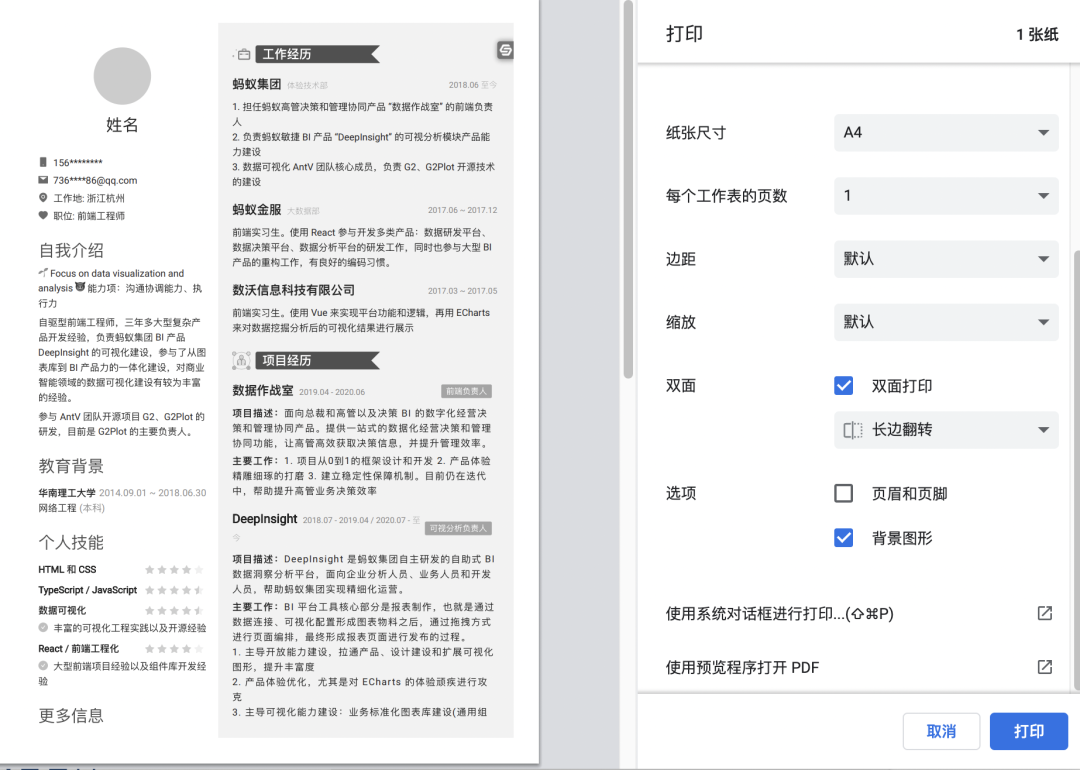This screenshot has width=1080, height=770.
Task: Click the print preview vertical scrollbar
Action: [x=627, y=189]
